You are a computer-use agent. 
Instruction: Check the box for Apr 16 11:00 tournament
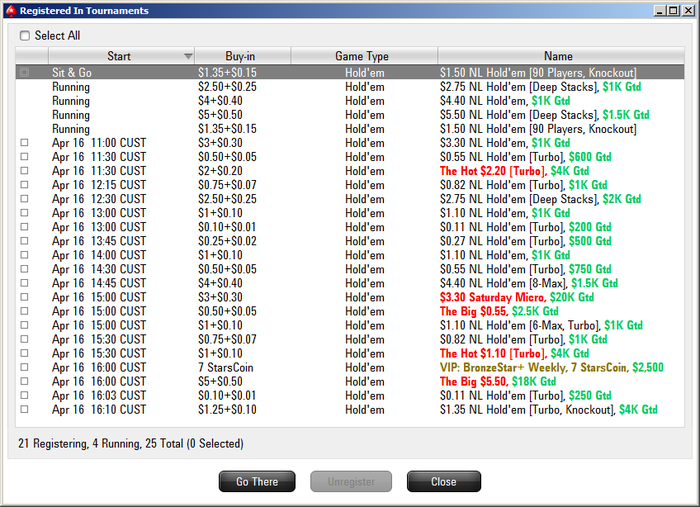click(x=25, y=142)
